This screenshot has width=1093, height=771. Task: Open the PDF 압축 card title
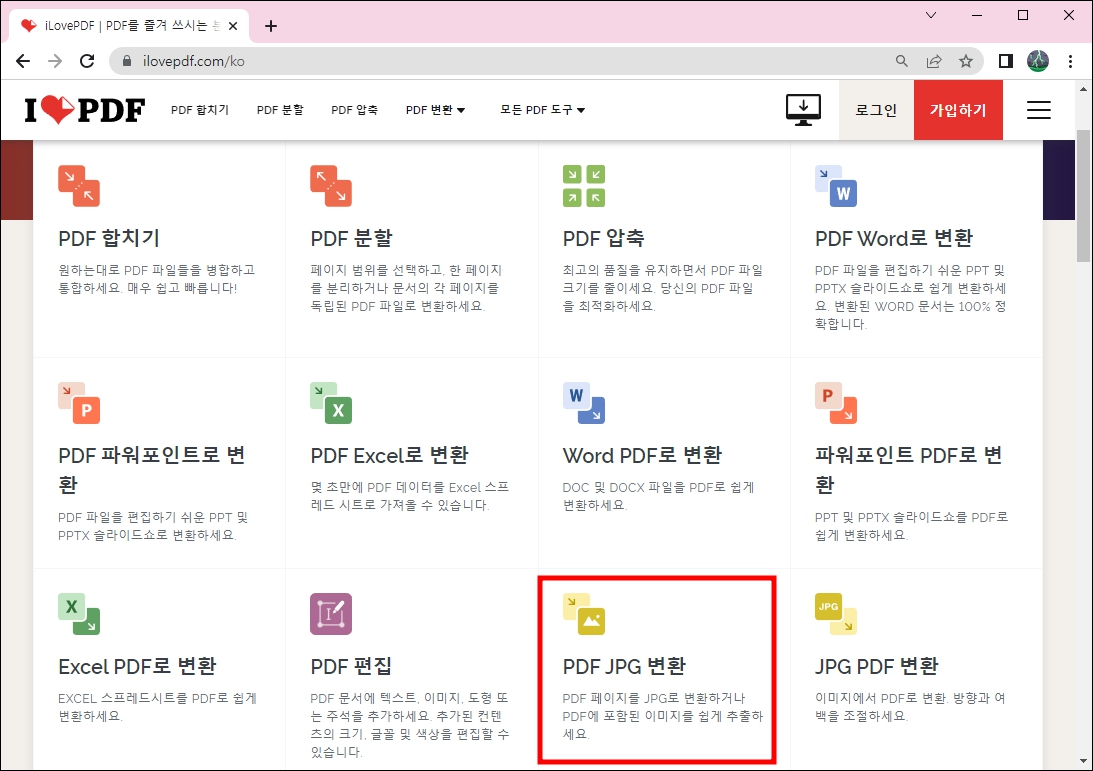[x=604, y=238]
